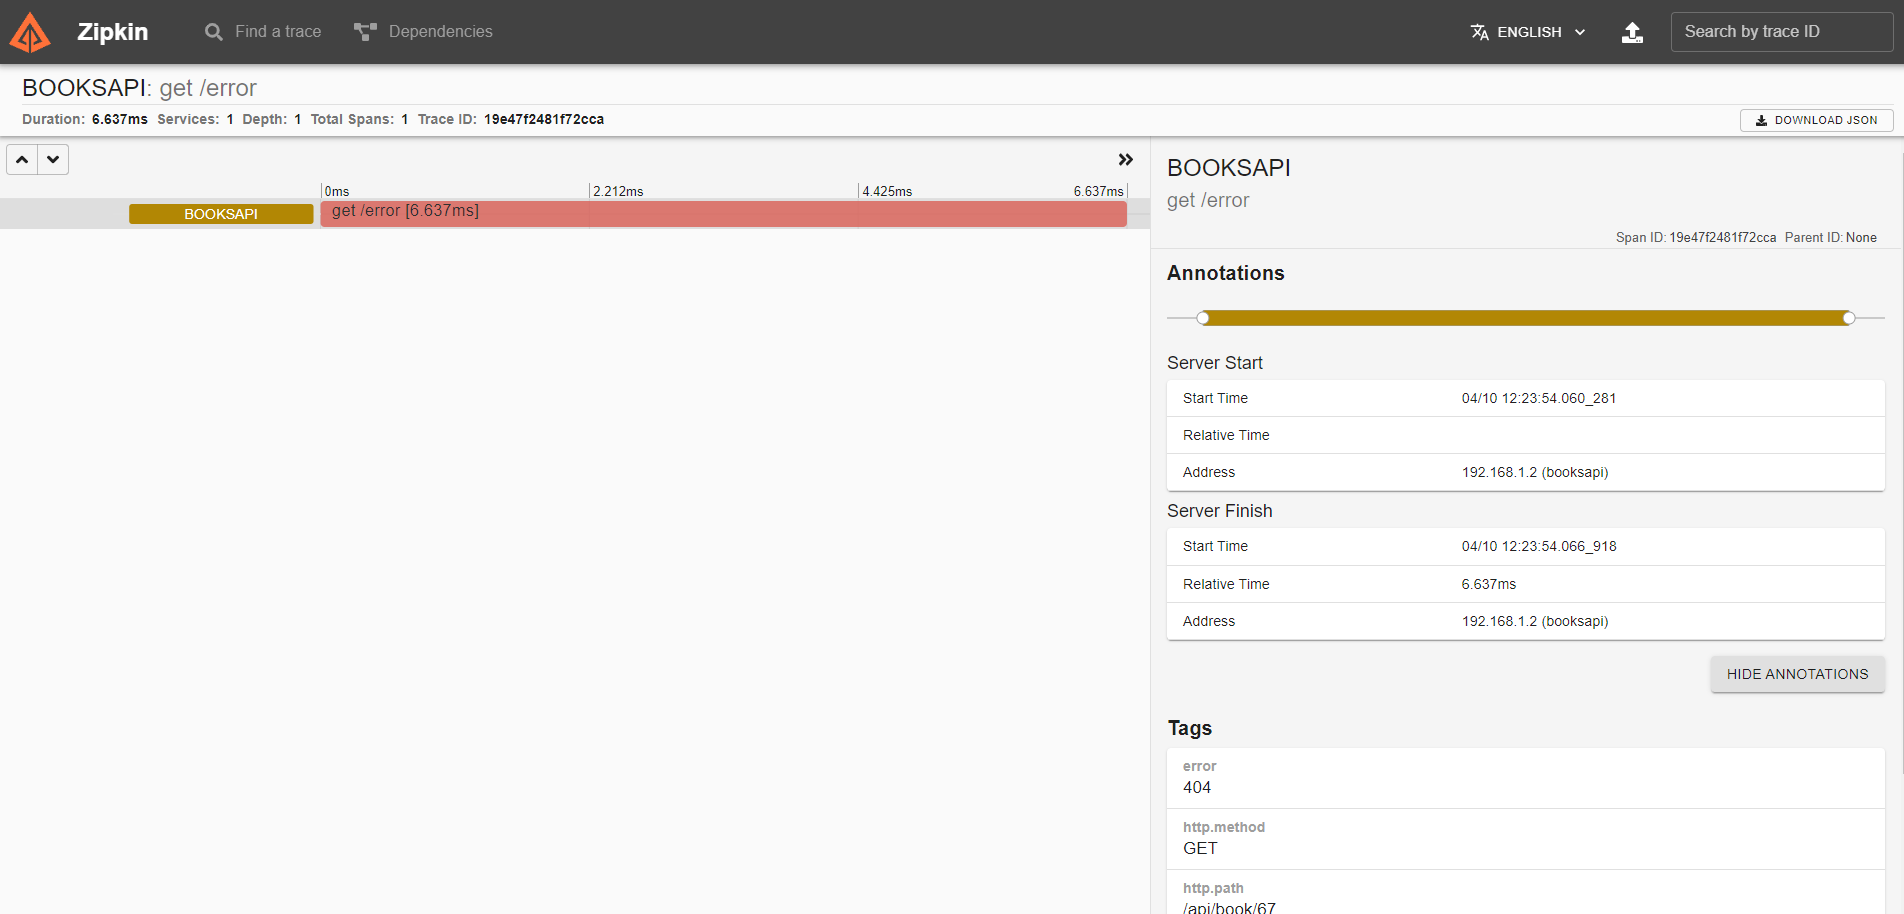Click the upload JSON icon
The height and width of the screenshot is (914, 1904).
(x=1632, y=32)
